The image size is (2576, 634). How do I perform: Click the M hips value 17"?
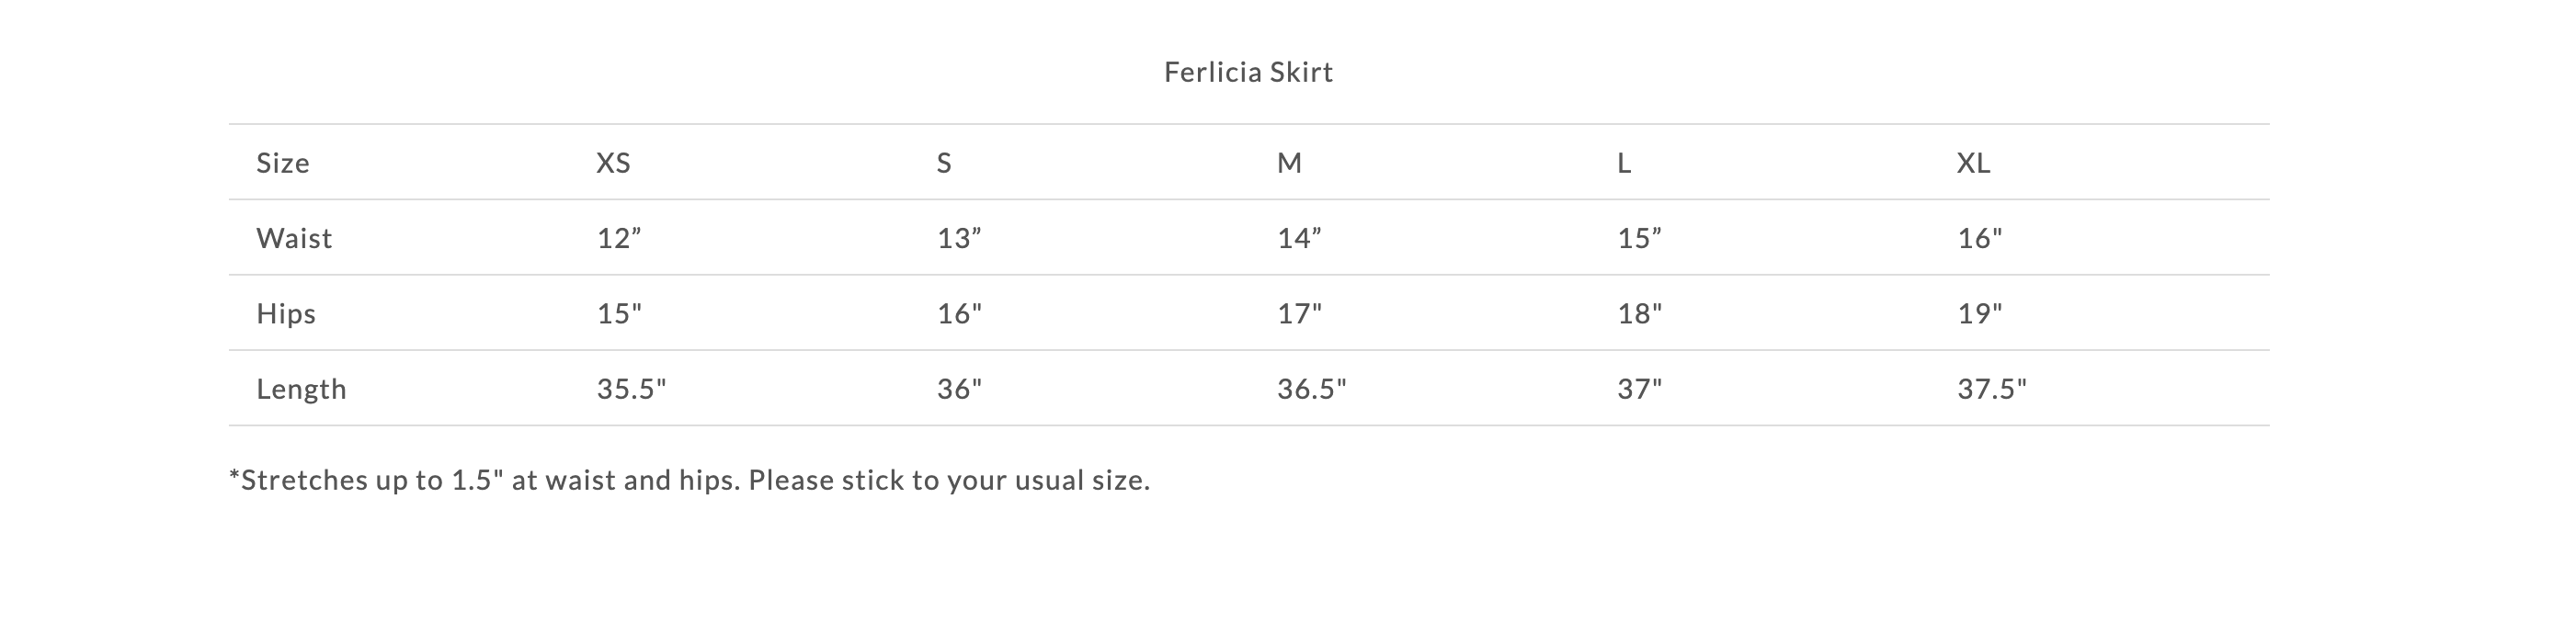point(1299,314)
